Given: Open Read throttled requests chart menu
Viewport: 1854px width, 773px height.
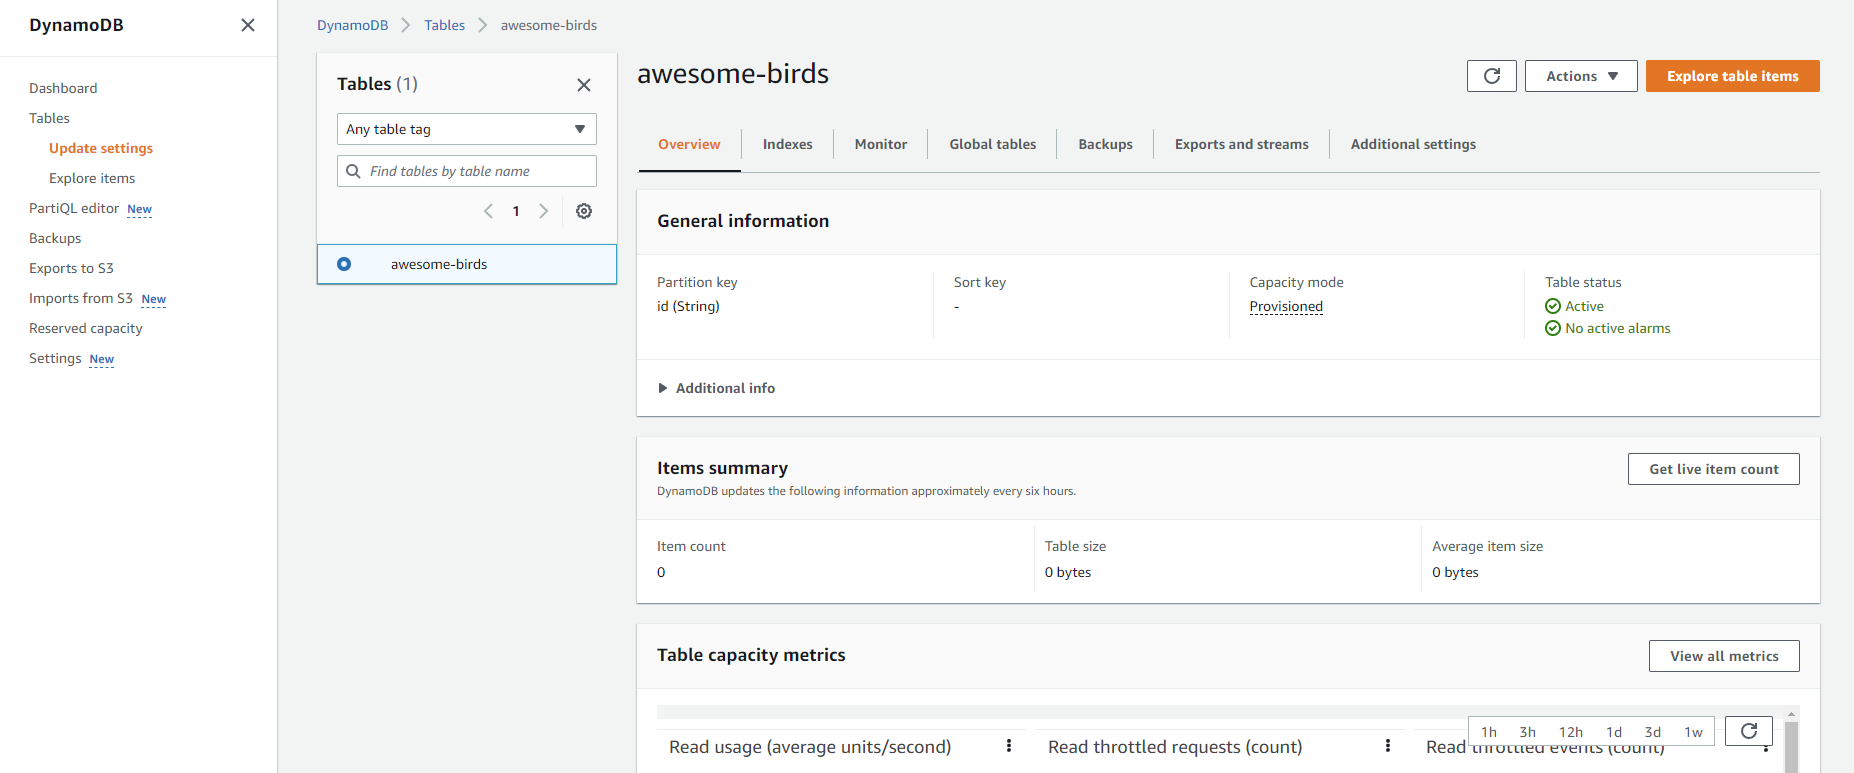Looking at the screenshot, I should pos(1388,746).
